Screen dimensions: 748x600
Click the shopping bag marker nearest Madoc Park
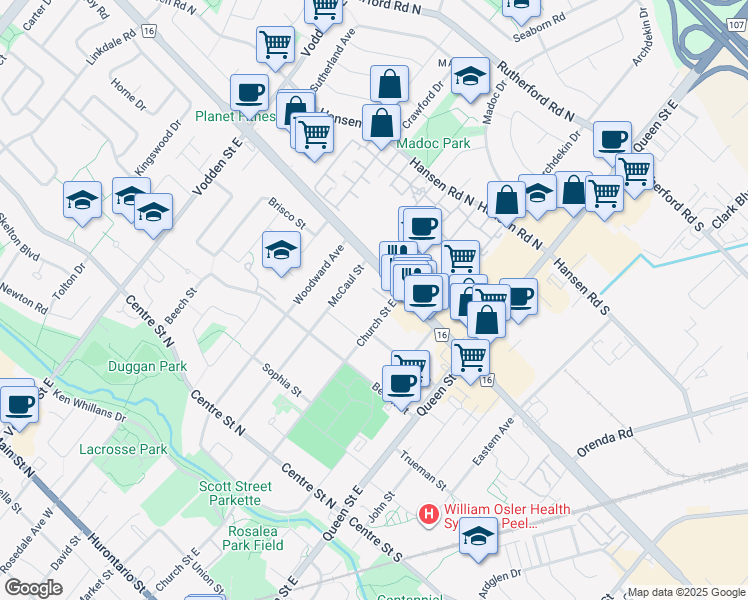pos(382,124)
